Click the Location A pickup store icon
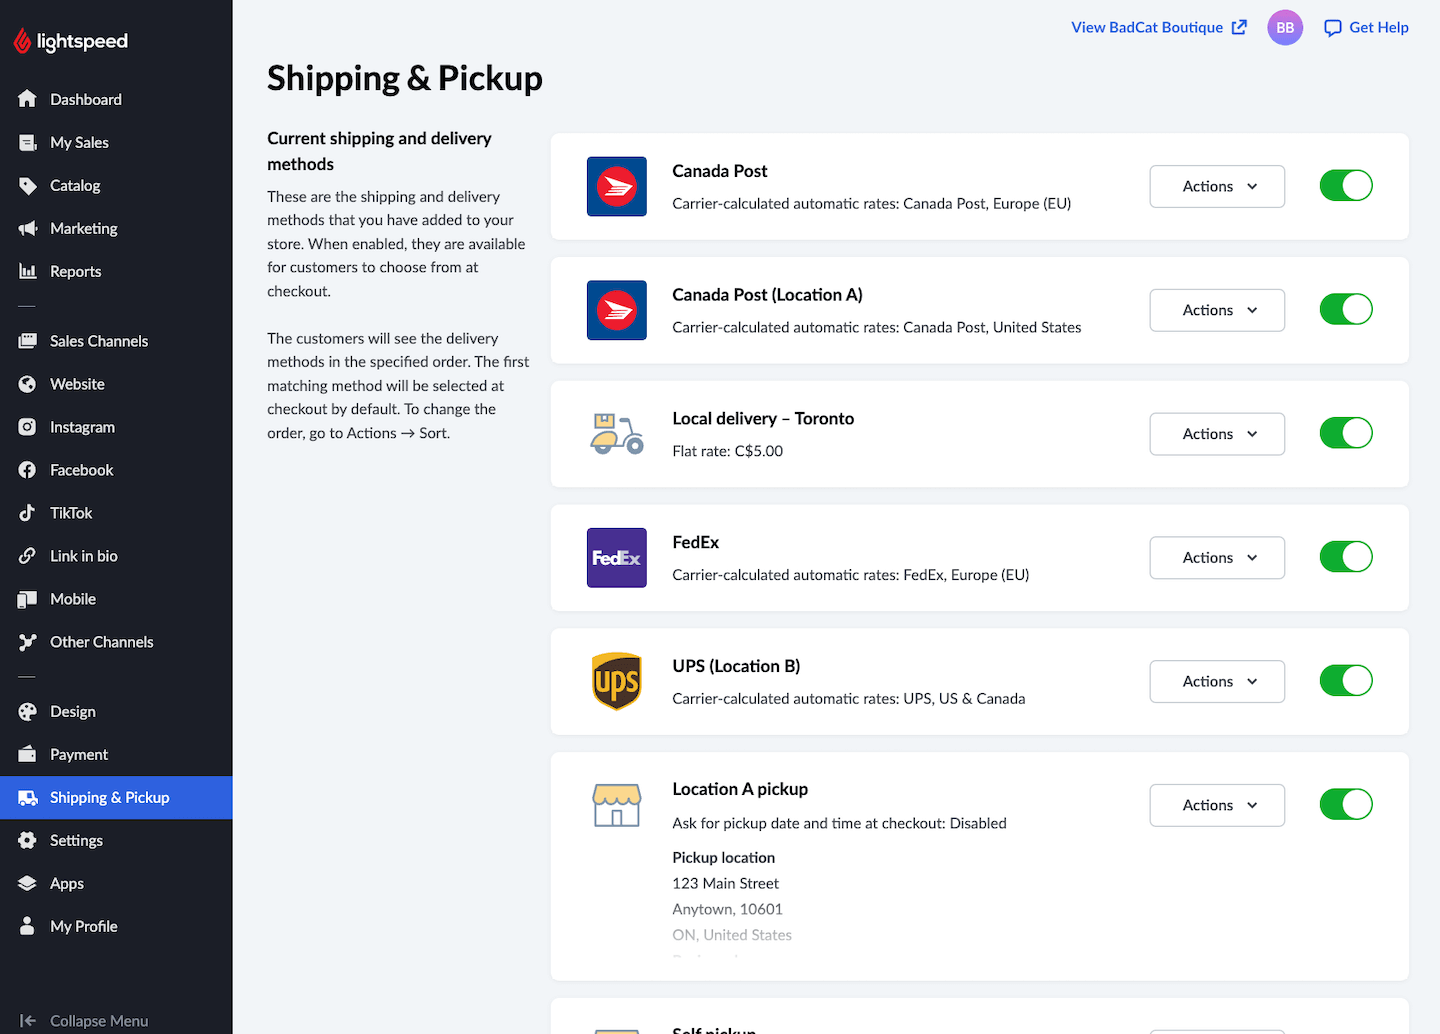Screen dimensions: 1440x1034 pyautogui.click(x=617, y=805)
